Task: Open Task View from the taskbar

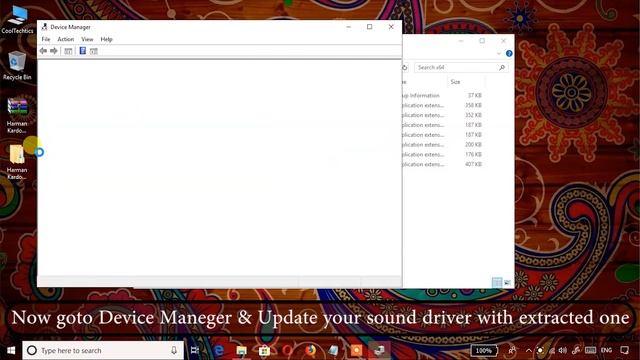Action: [195, 350]
